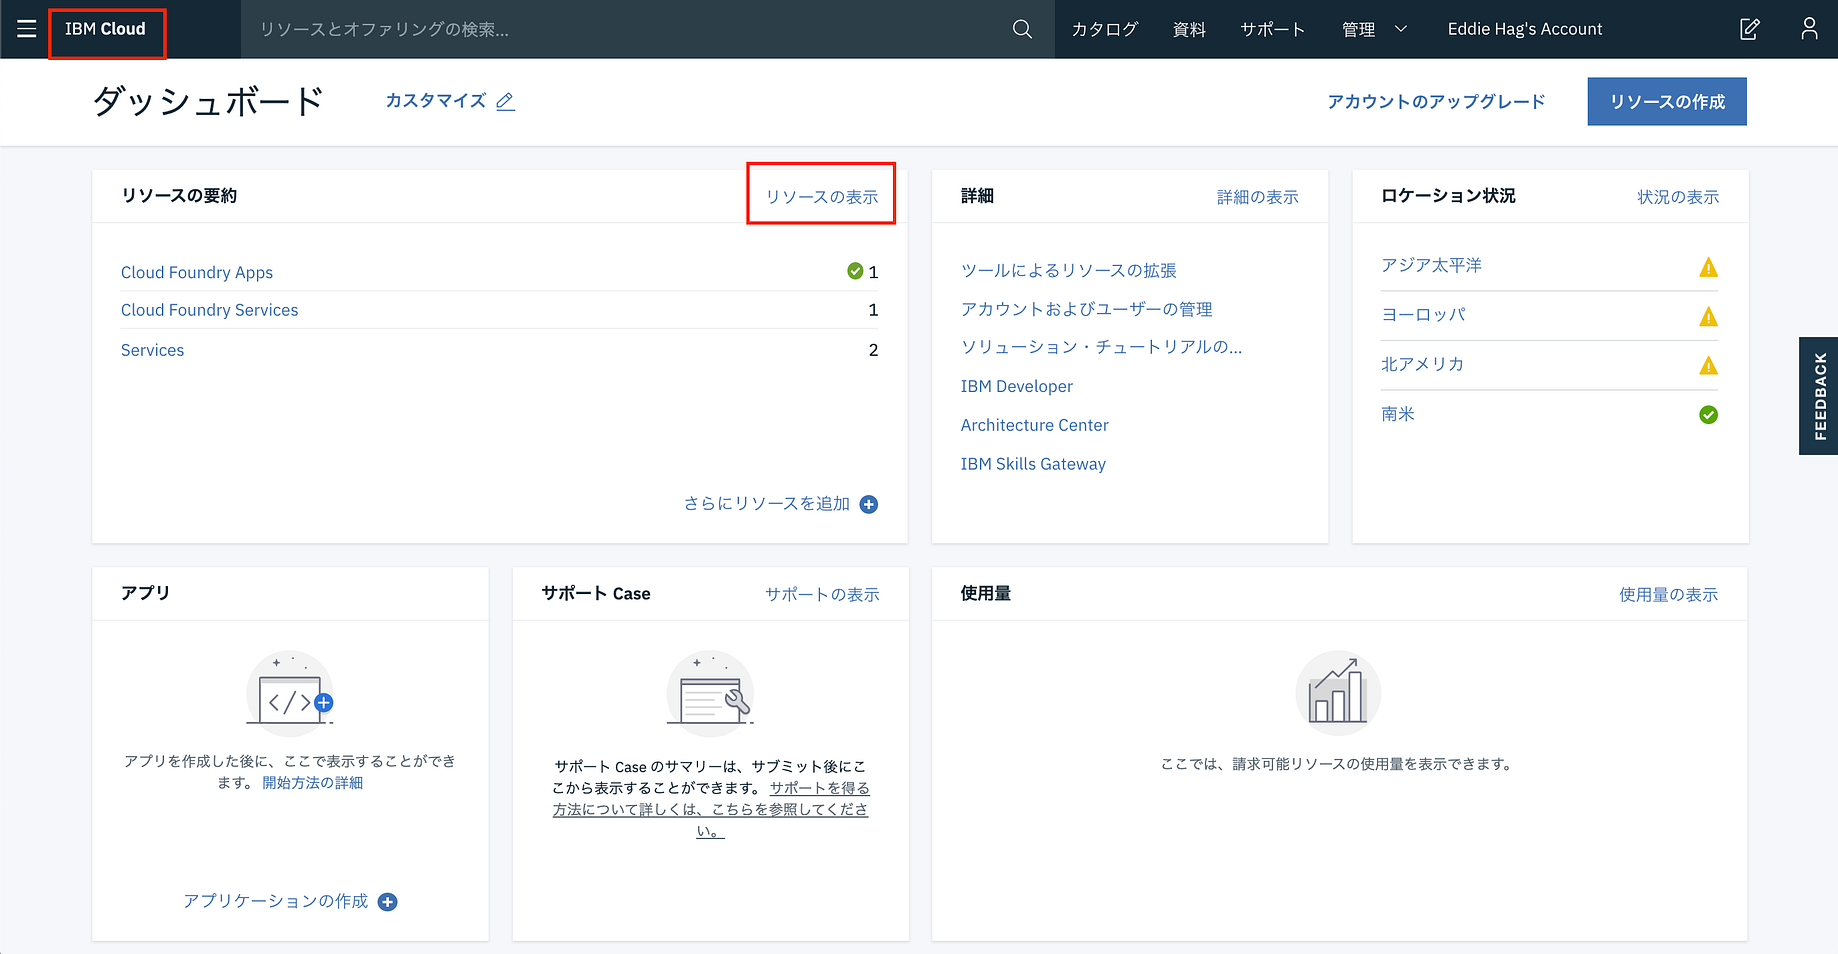Image resolution: width=1838 pixels, height=954 pixels.
Task: Open 使用量の表示 link
Action: click(x=1669, y=594)
